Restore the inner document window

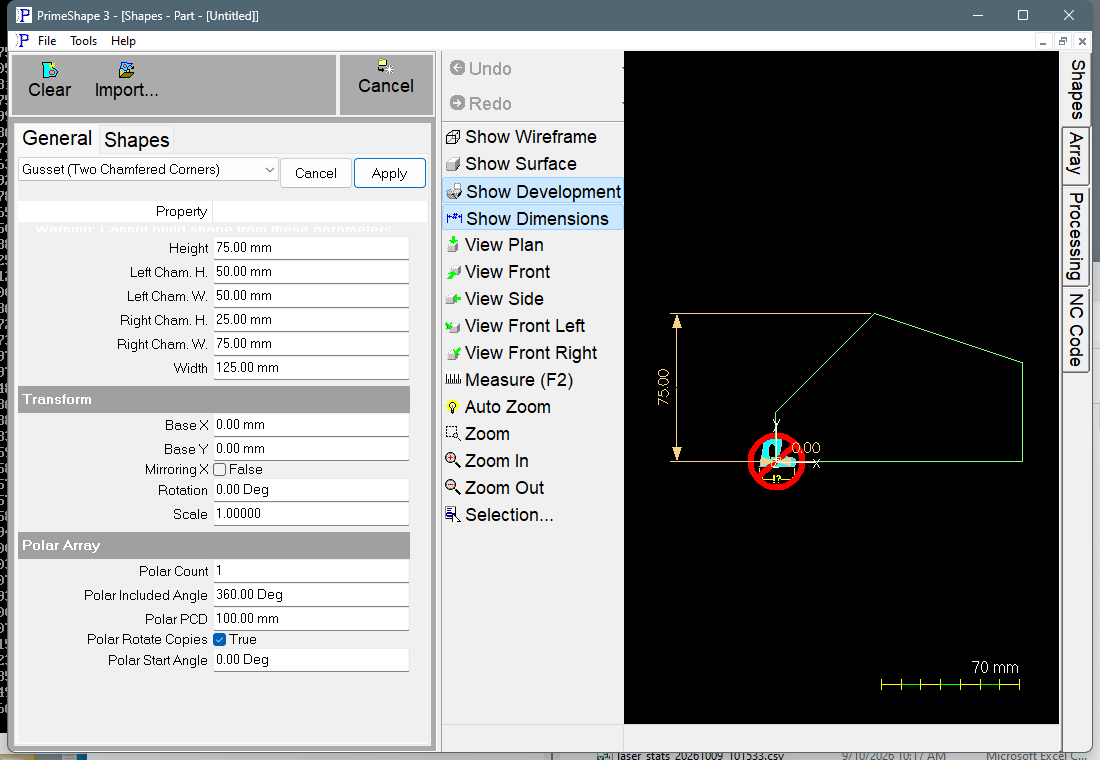[1063, 41]
